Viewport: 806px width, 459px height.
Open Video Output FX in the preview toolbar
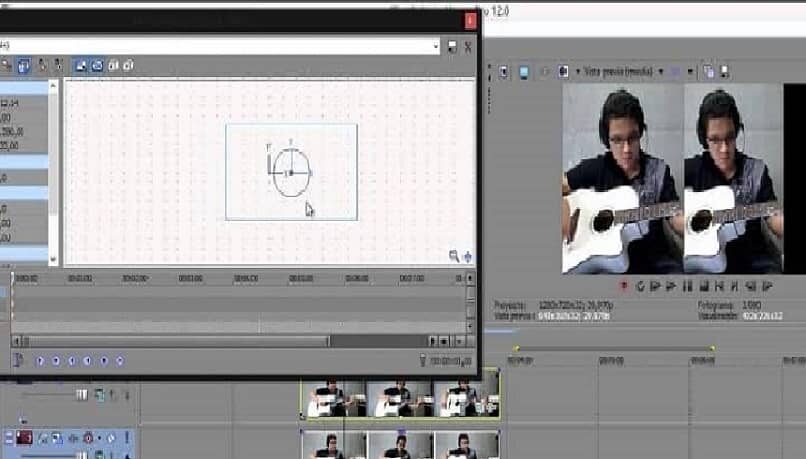coord(544,72)
